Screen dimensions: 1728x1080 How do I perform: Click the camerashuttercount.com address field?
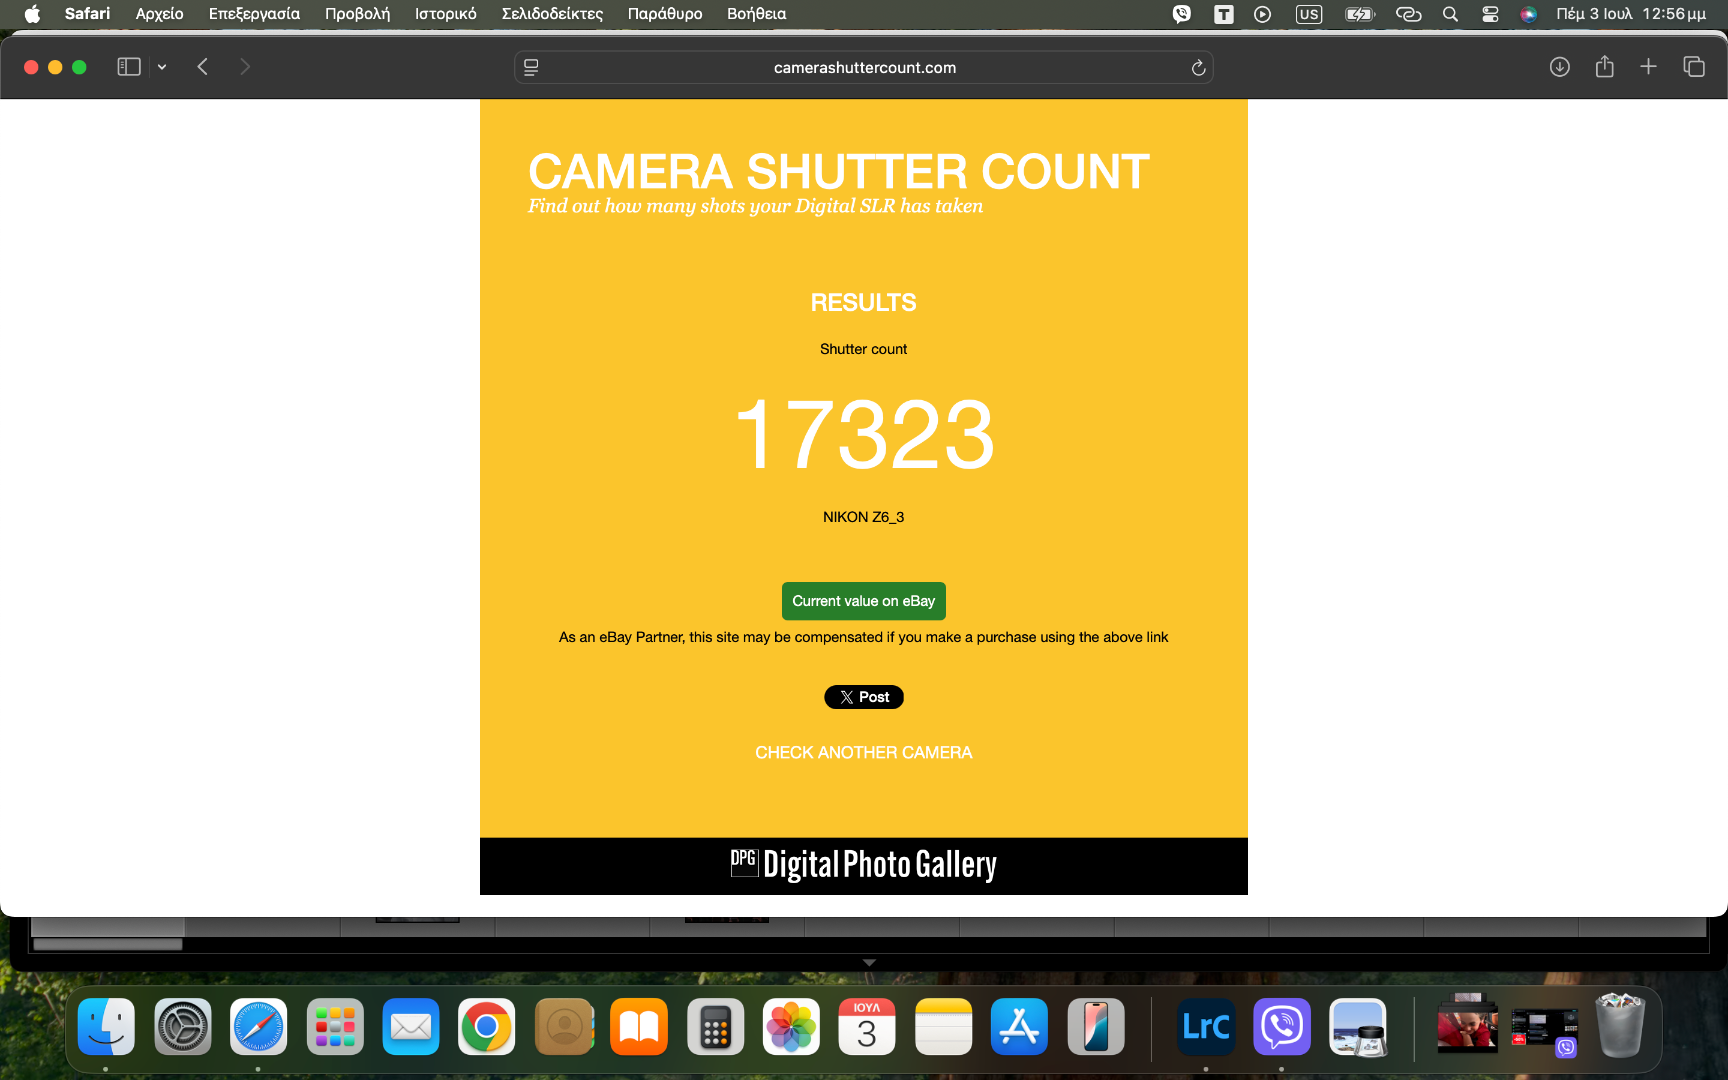864,67
